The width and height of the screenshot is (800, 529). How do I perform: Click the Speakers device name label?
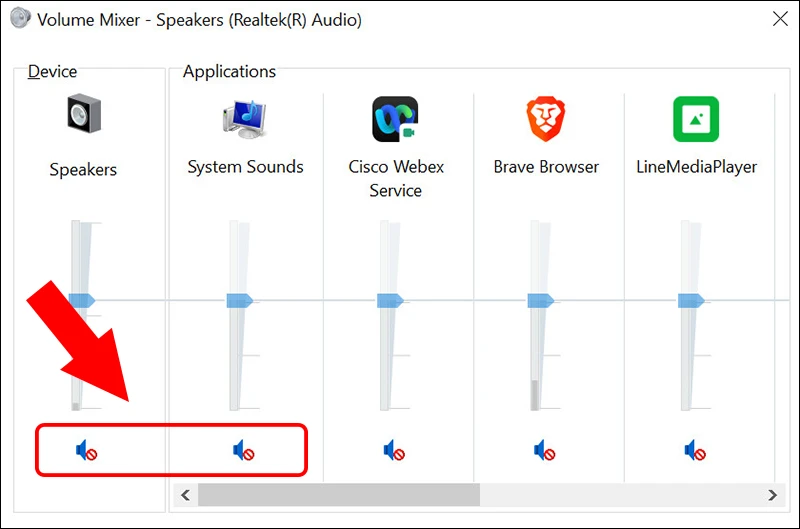83,170
